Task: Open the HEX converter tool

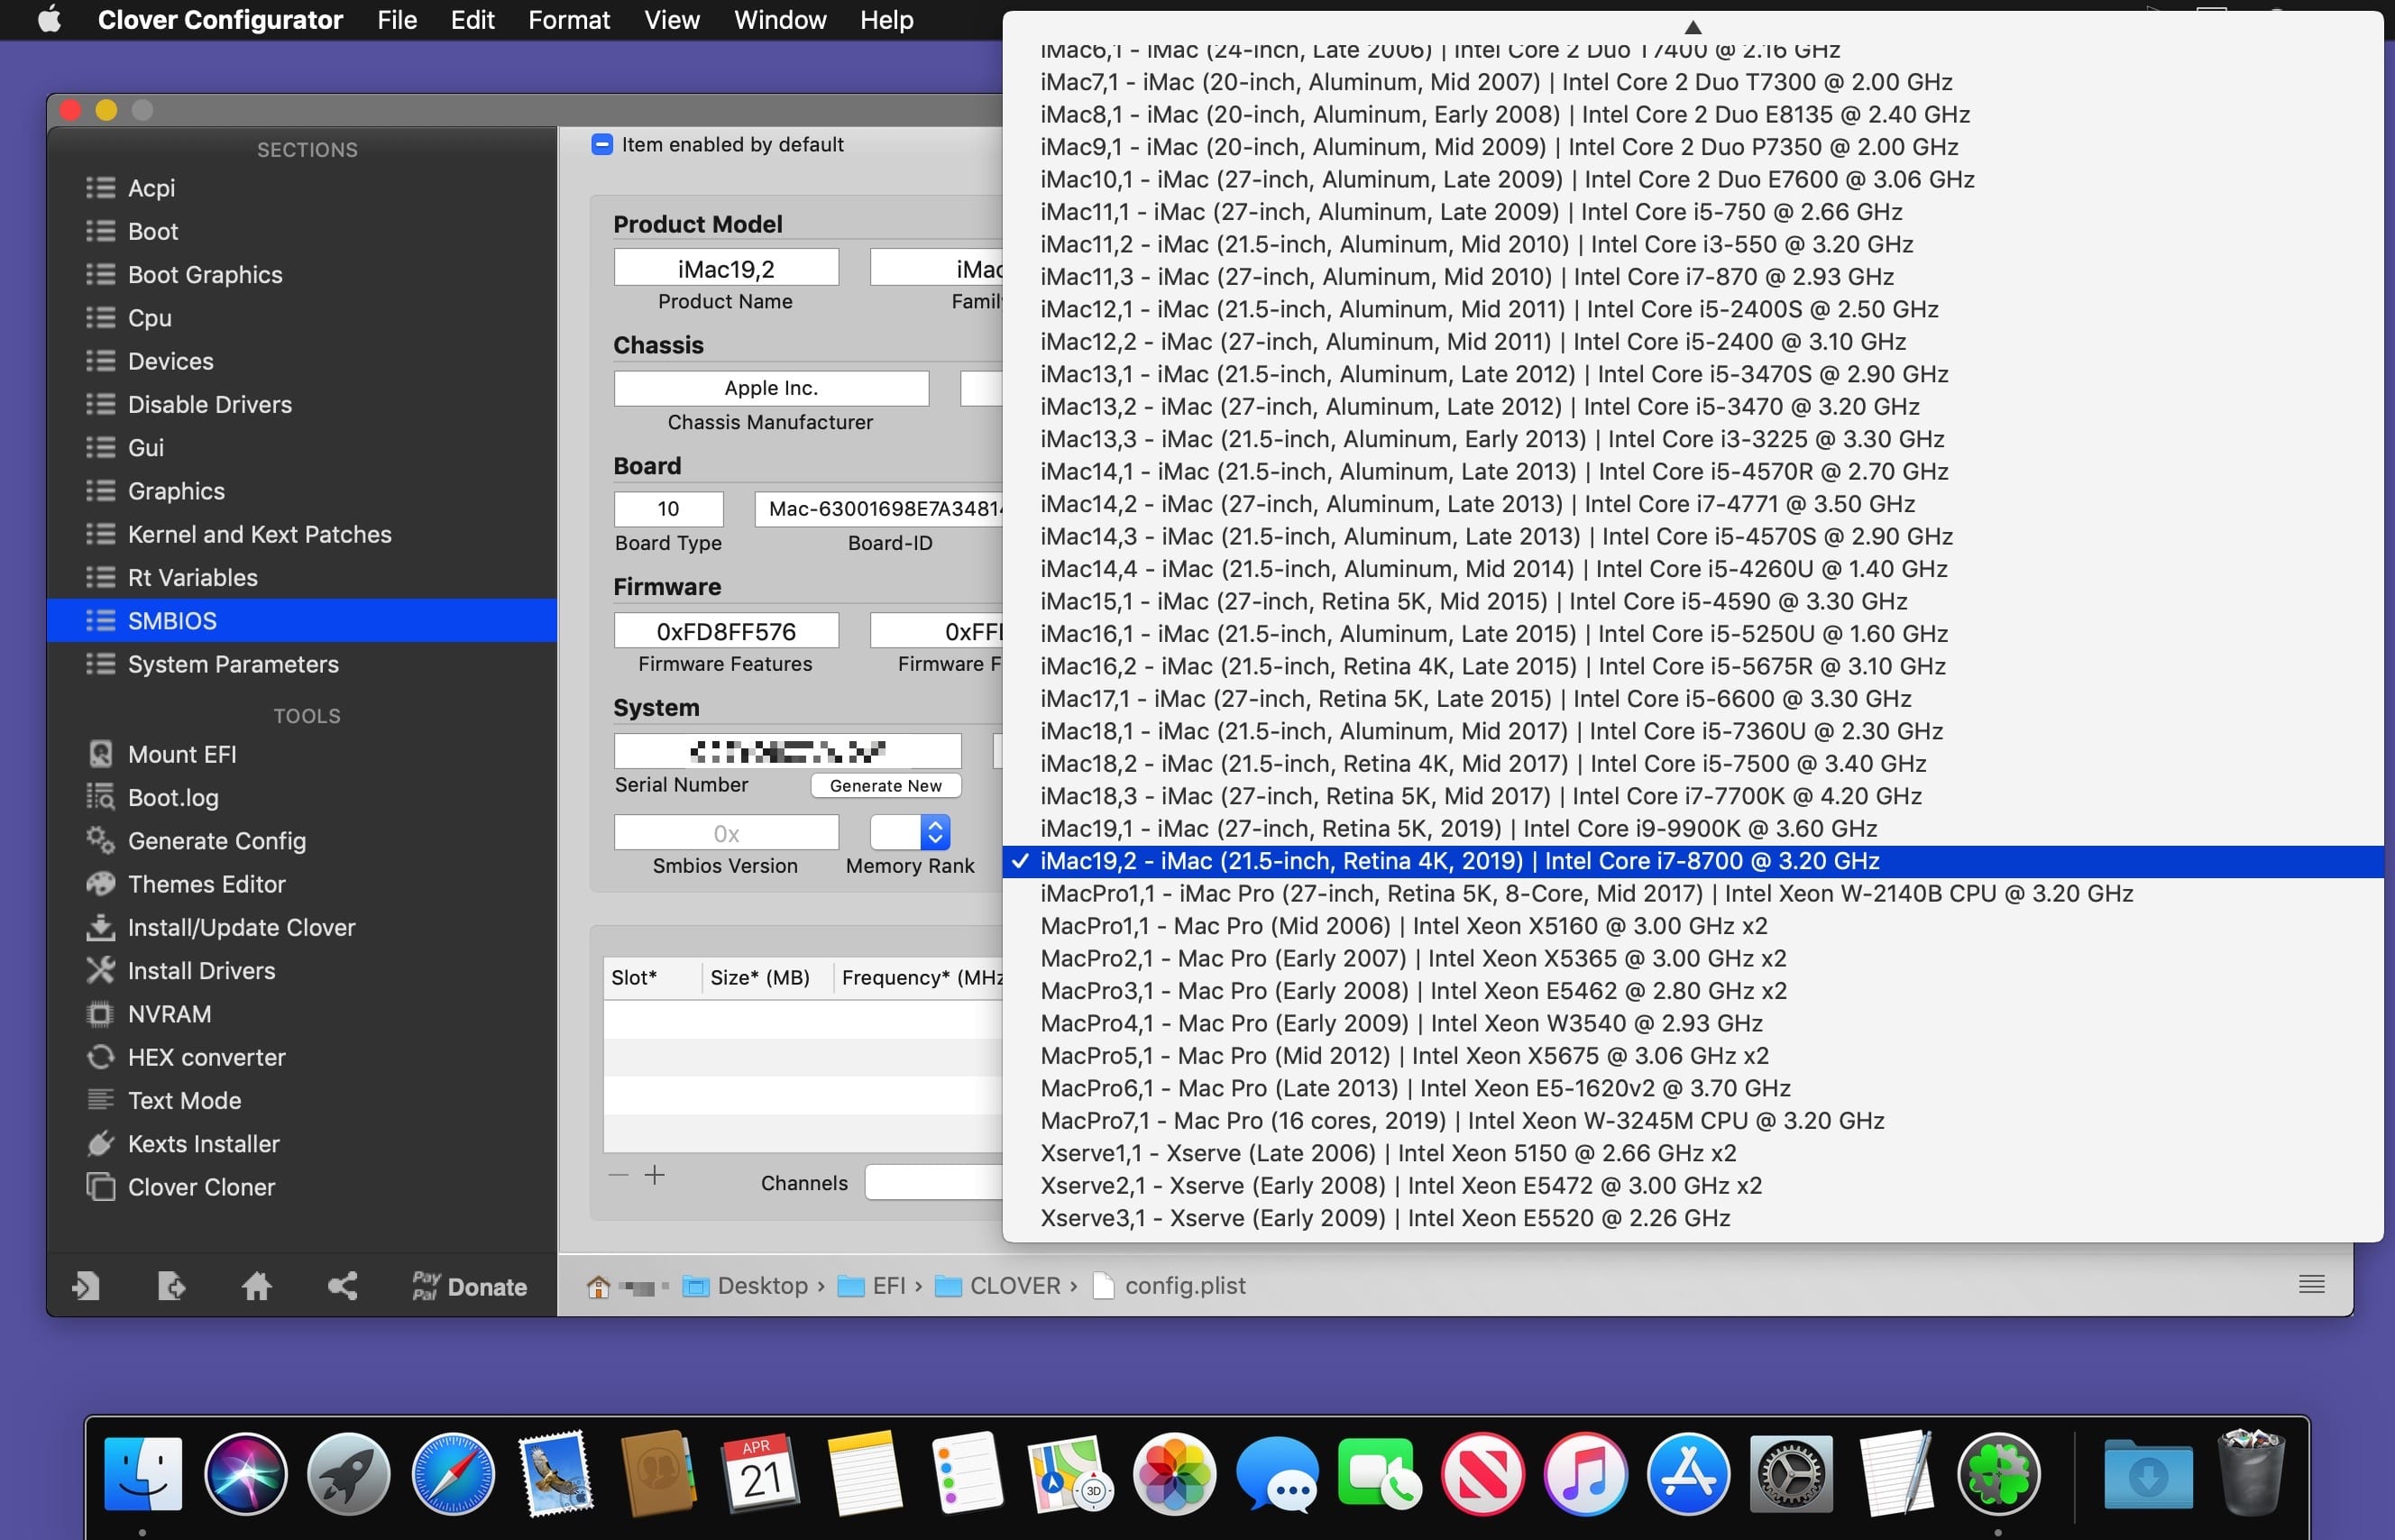Action: point(301,1057)
